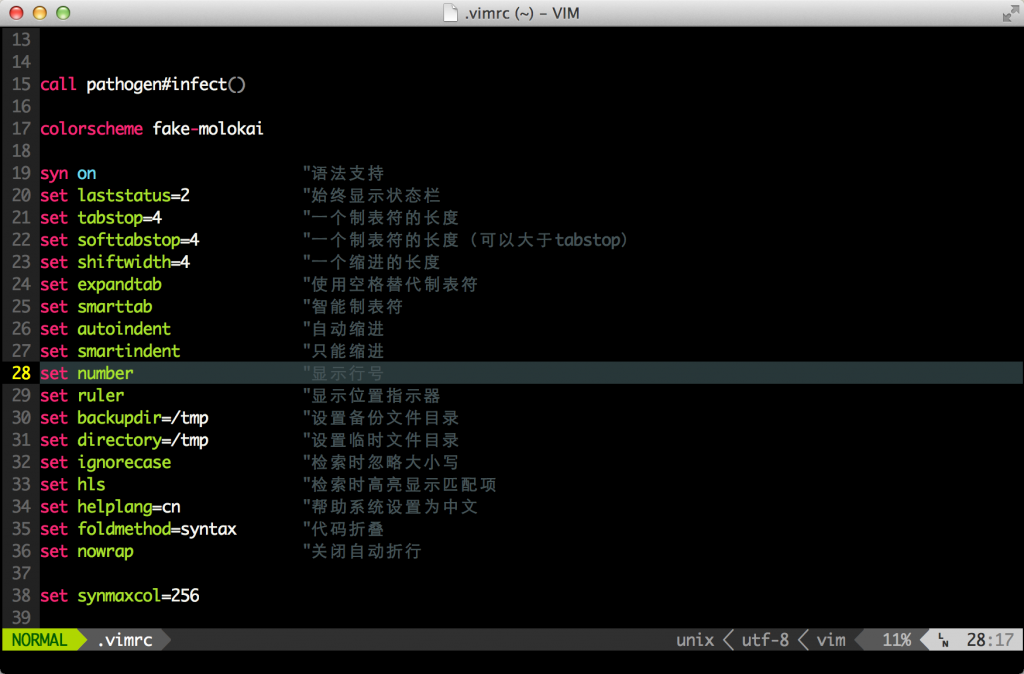Click "set laststatus=2" setting

point(115,195)
